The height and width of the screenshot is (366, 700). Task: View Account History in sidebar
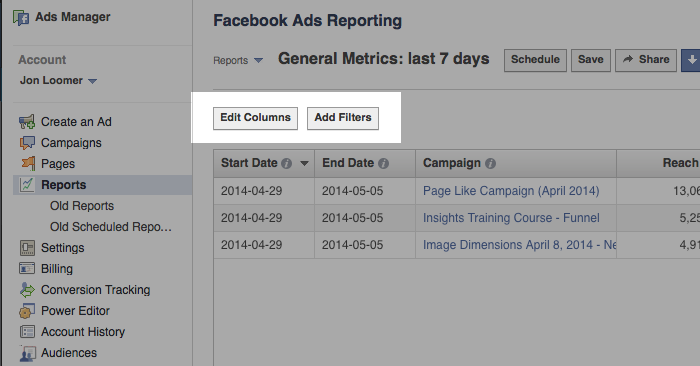click(83, 332)
